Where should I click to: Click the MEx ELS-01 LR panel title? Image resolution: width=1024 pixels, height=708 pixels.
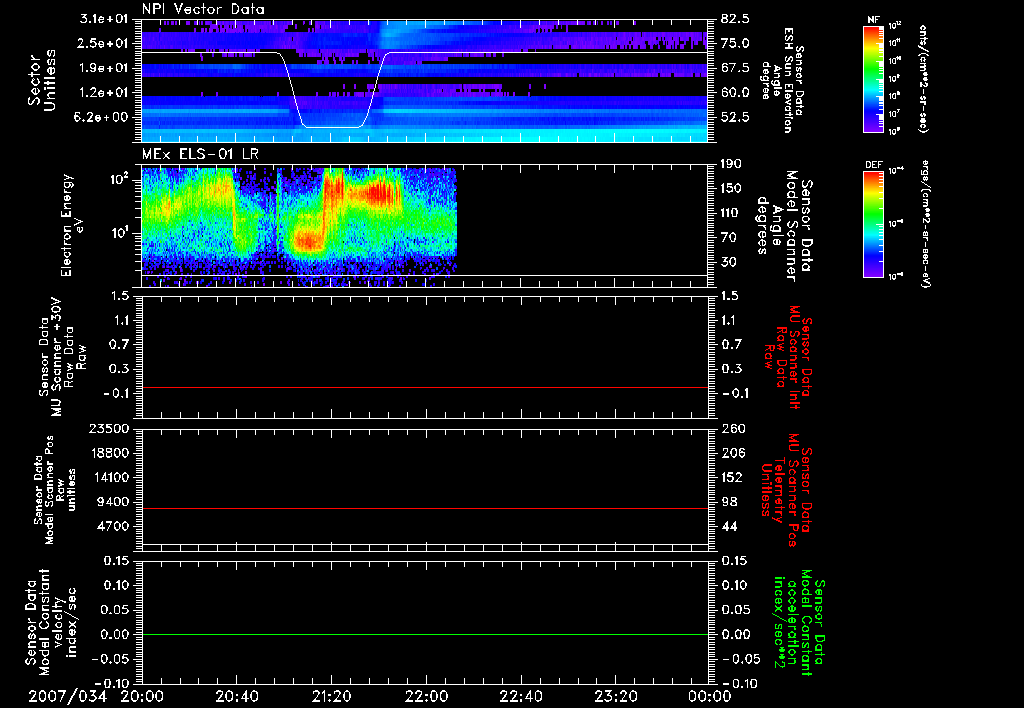click(199, 155)
